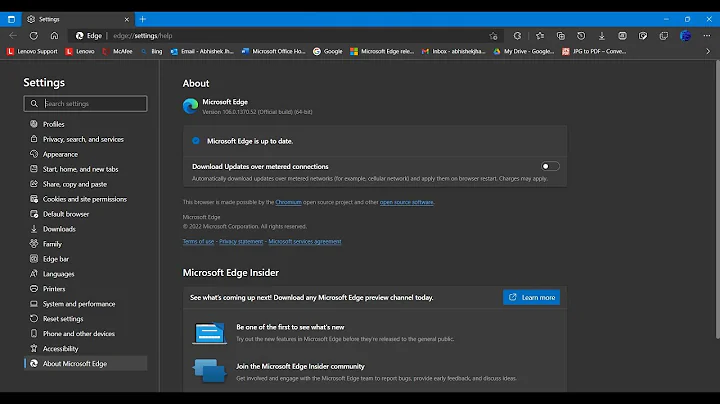Add this page to favorites star icon
Viewport: 720px width, 404px height.
click(493, 36)
